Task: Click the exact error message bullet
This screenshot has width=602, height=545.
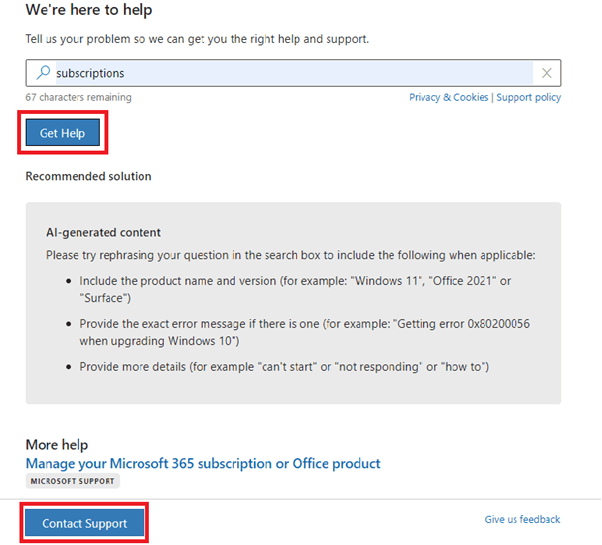Action: (x=304, y=332)
